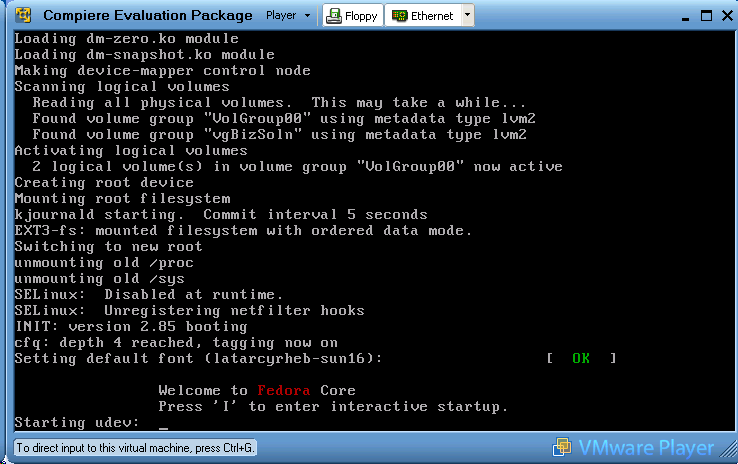The image size is (738, 464).
Task: Expand the Player menu dropdown arrow
Action: [x=306, y=16]
